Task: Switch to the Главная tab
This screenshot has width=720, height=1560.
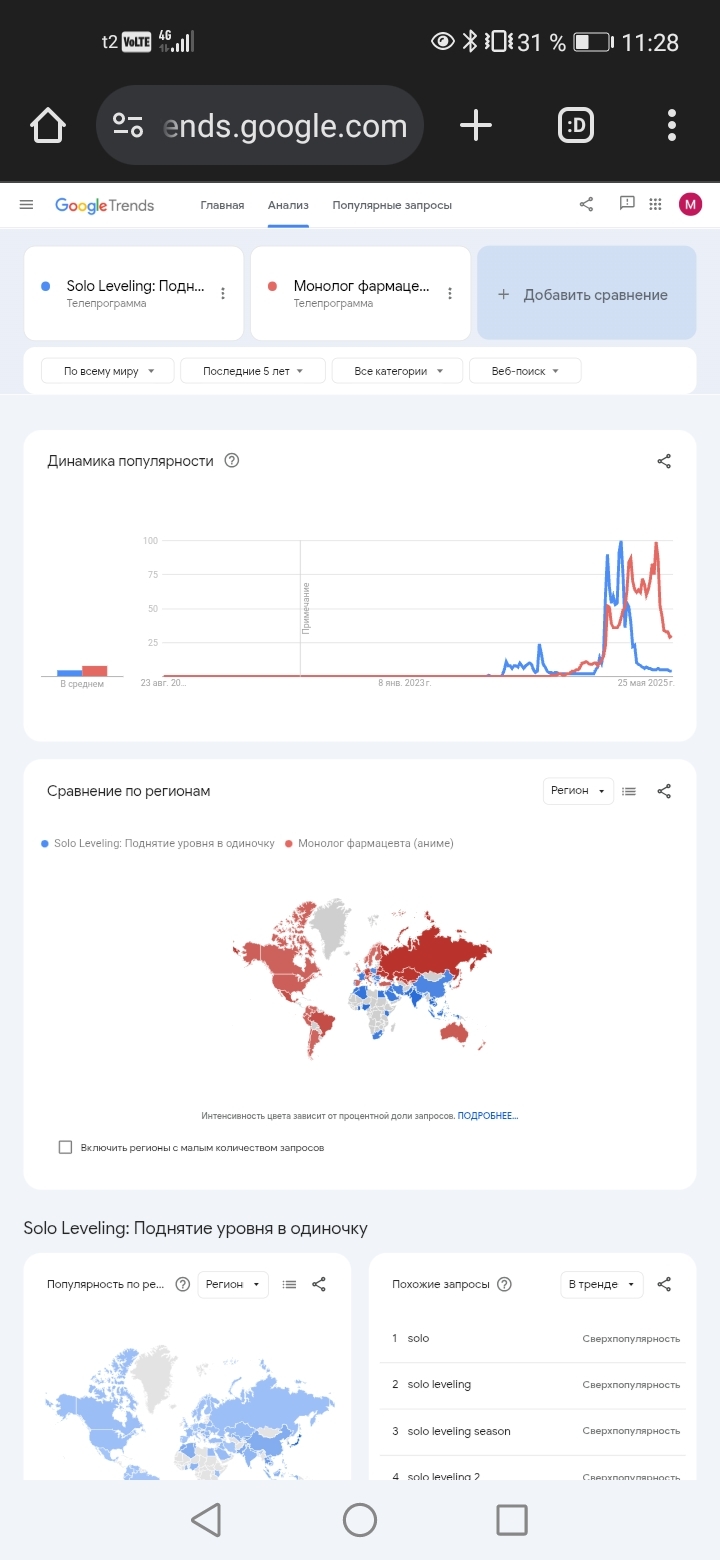Action: pyautogui.click(x=222, y=205)
